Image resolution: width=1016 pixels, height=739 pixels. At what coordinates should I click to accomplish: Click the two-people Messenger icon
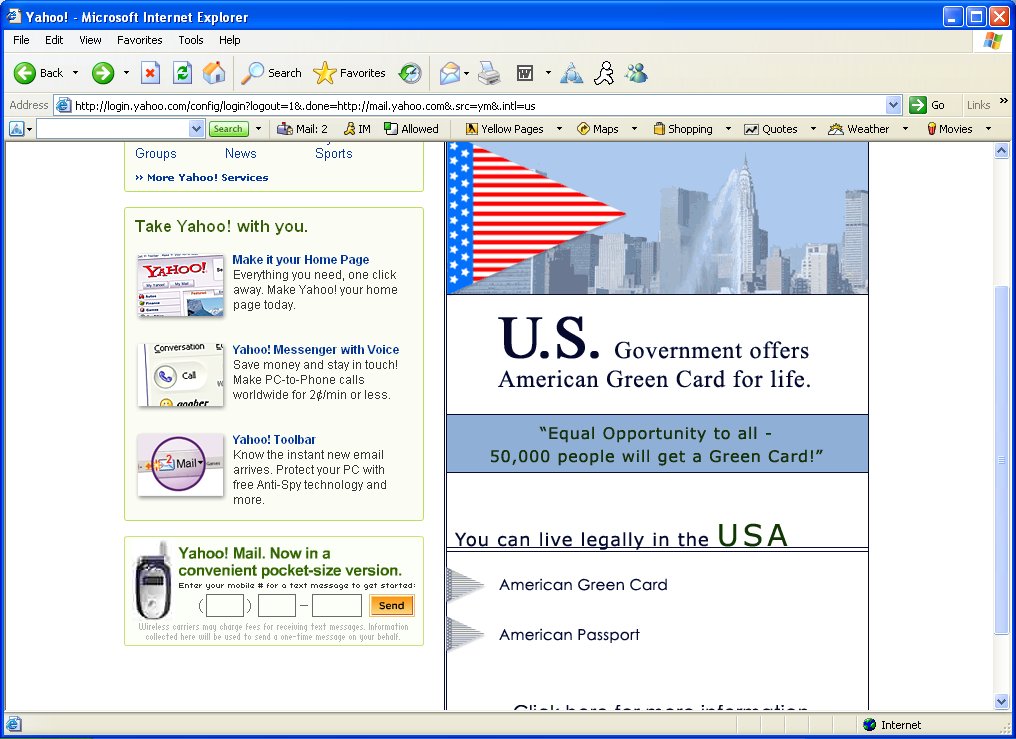pyautogui.click(x=636, y=73)
